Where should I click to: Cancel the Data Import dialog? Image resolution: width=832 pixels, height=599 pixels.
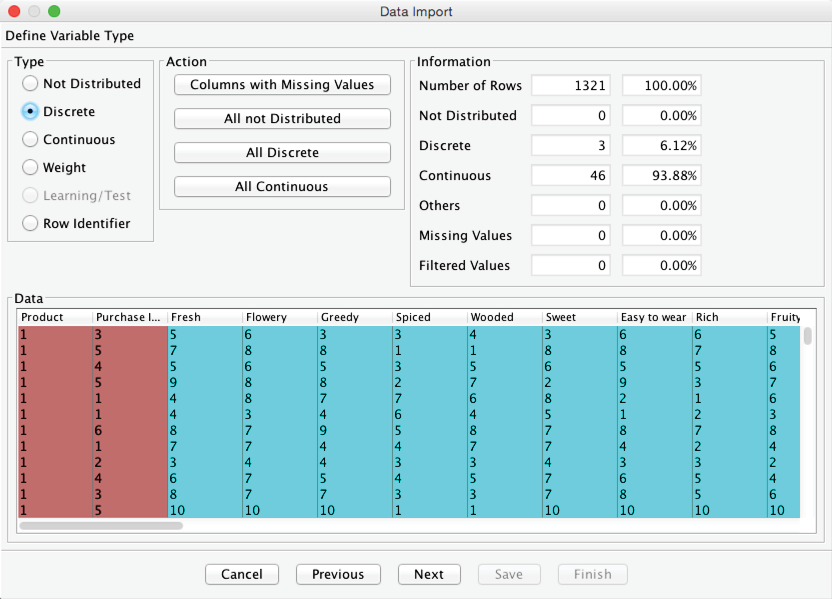point(242,574)
